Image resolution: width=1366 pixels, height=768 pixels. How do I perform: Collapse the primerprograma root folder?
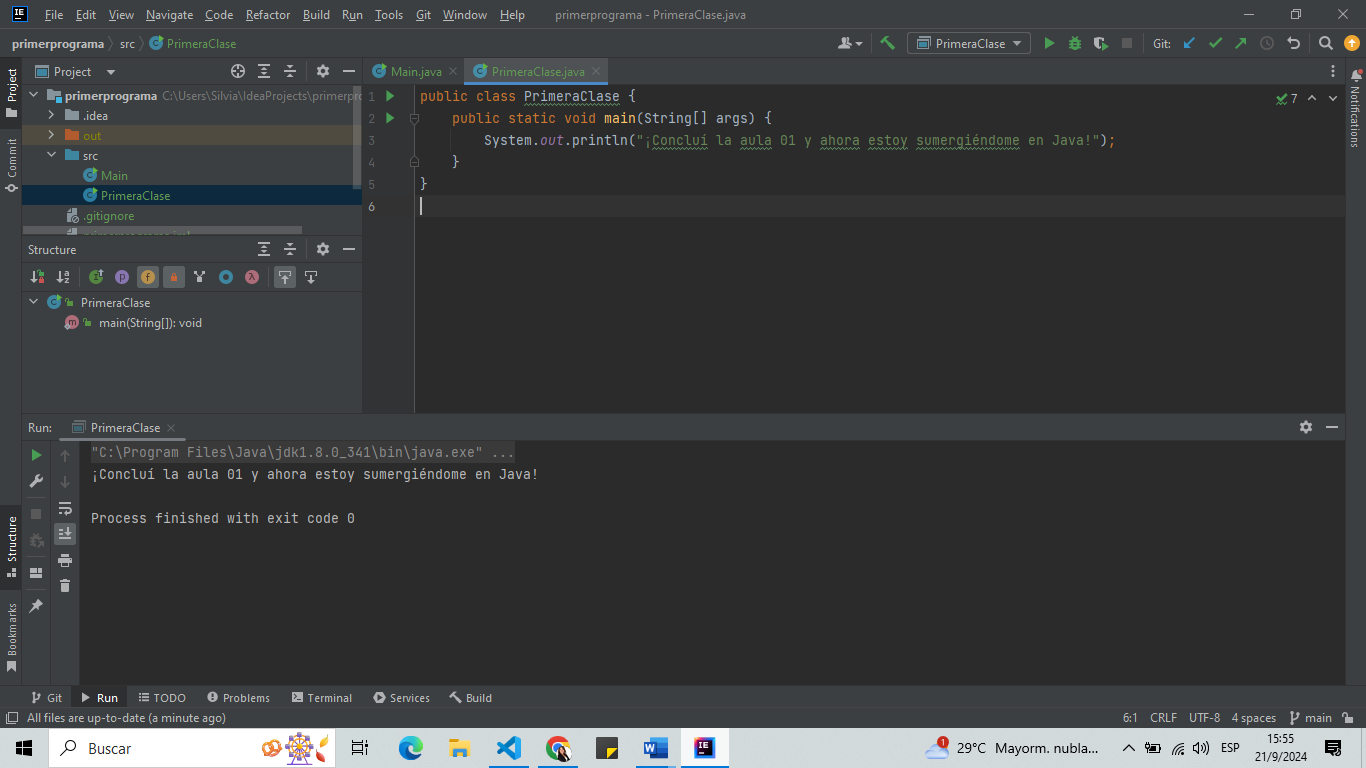click(34, 96)
